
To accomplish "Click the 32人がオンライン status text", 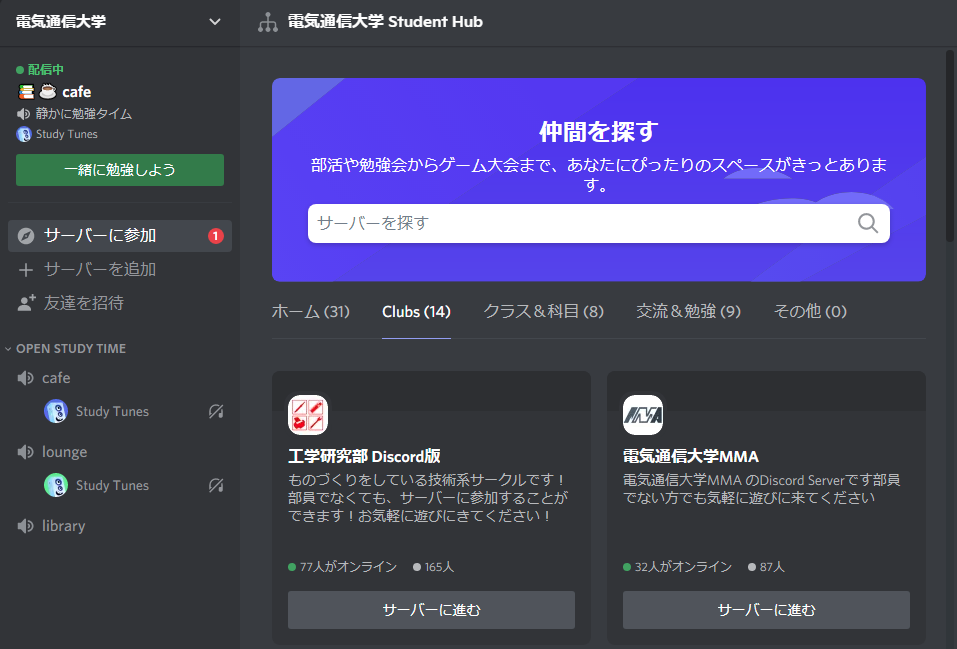I will click(683, 567).
